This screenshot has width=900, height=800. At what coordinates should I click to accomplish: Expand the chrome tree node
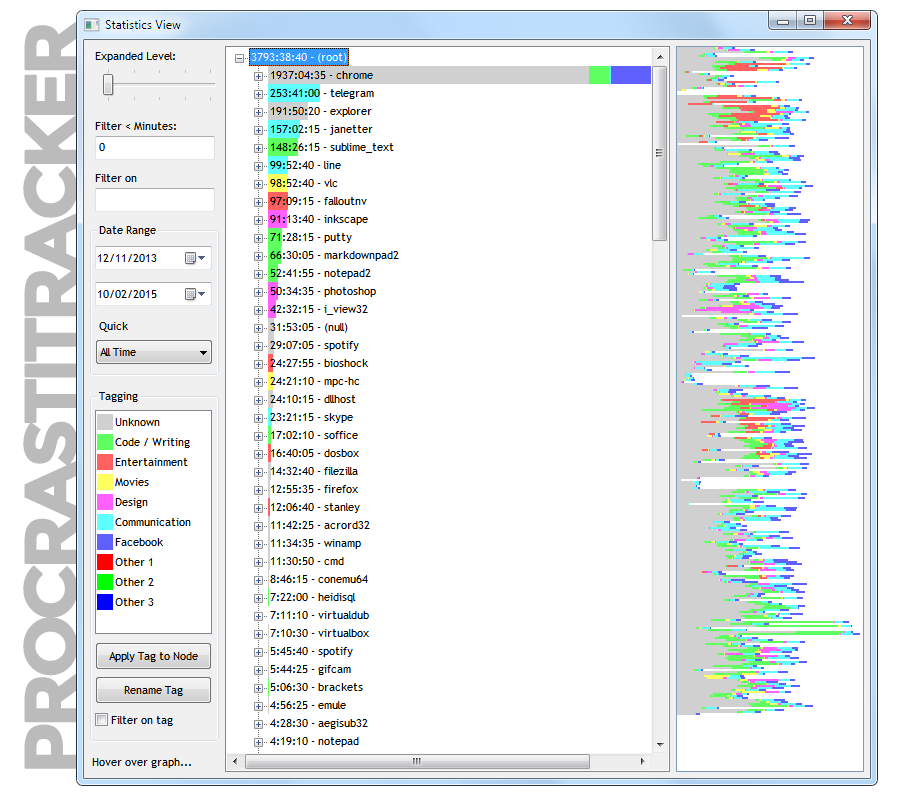click(258, 76)
